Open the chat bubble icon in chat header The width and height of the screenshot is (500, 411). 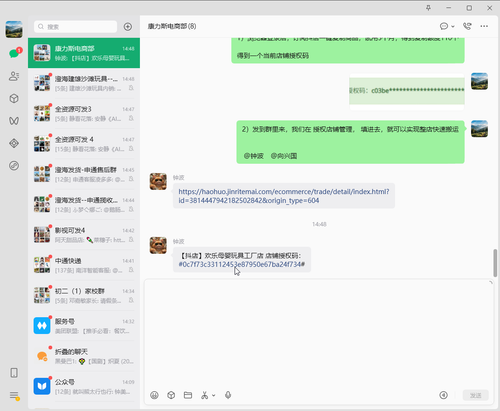tap(444, 26)
